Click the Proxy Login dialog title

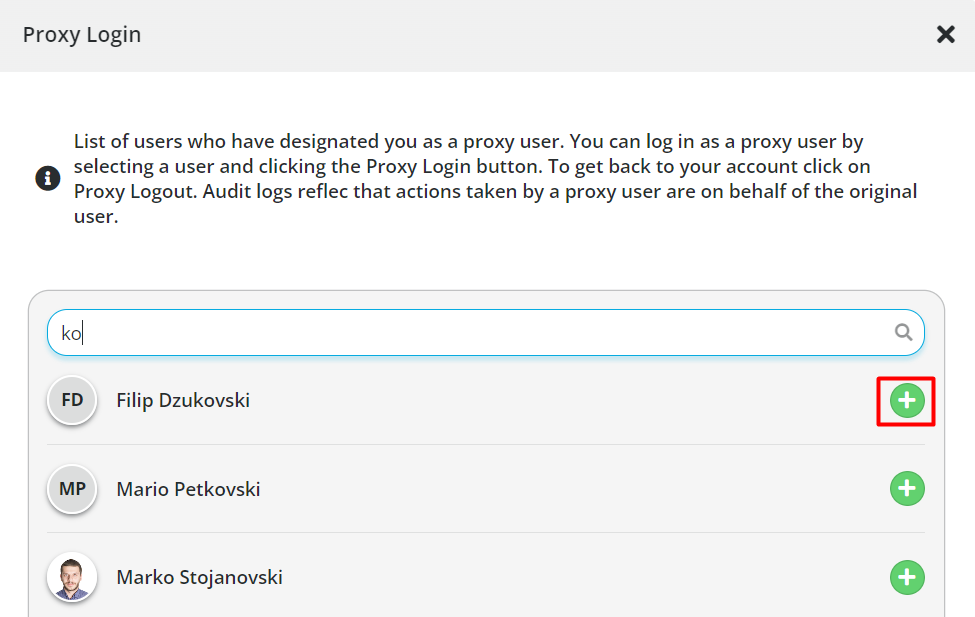[81, 35]
